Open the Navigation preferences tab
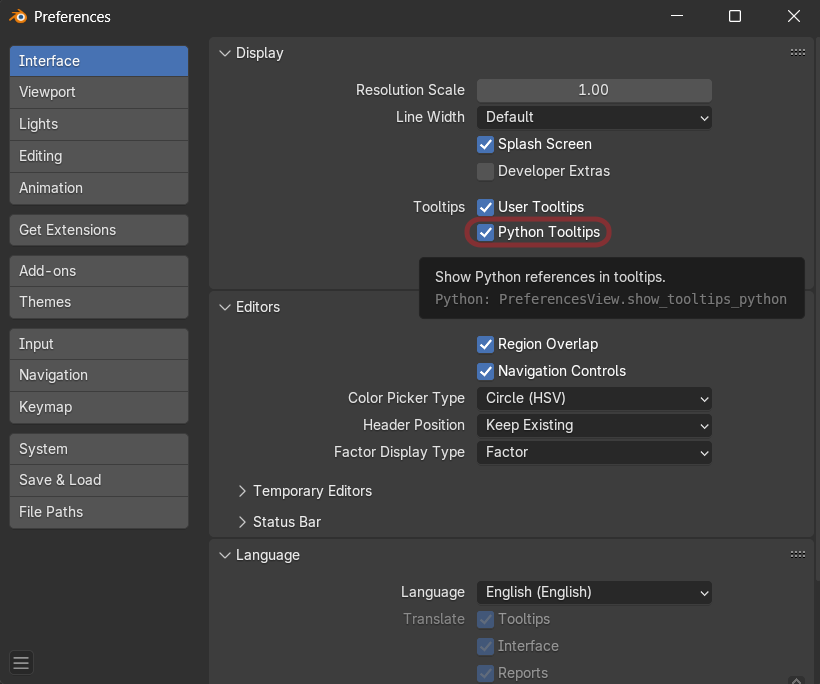The image size is (820, 684). (99, 375)
